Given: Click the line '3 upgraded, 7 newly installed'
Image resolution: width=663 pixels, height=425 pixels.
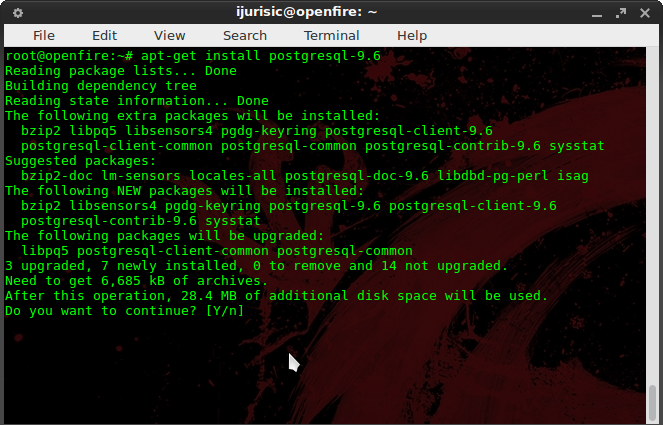Looking at the screenshot, I should pyautogui.click(x=257, y=266).
